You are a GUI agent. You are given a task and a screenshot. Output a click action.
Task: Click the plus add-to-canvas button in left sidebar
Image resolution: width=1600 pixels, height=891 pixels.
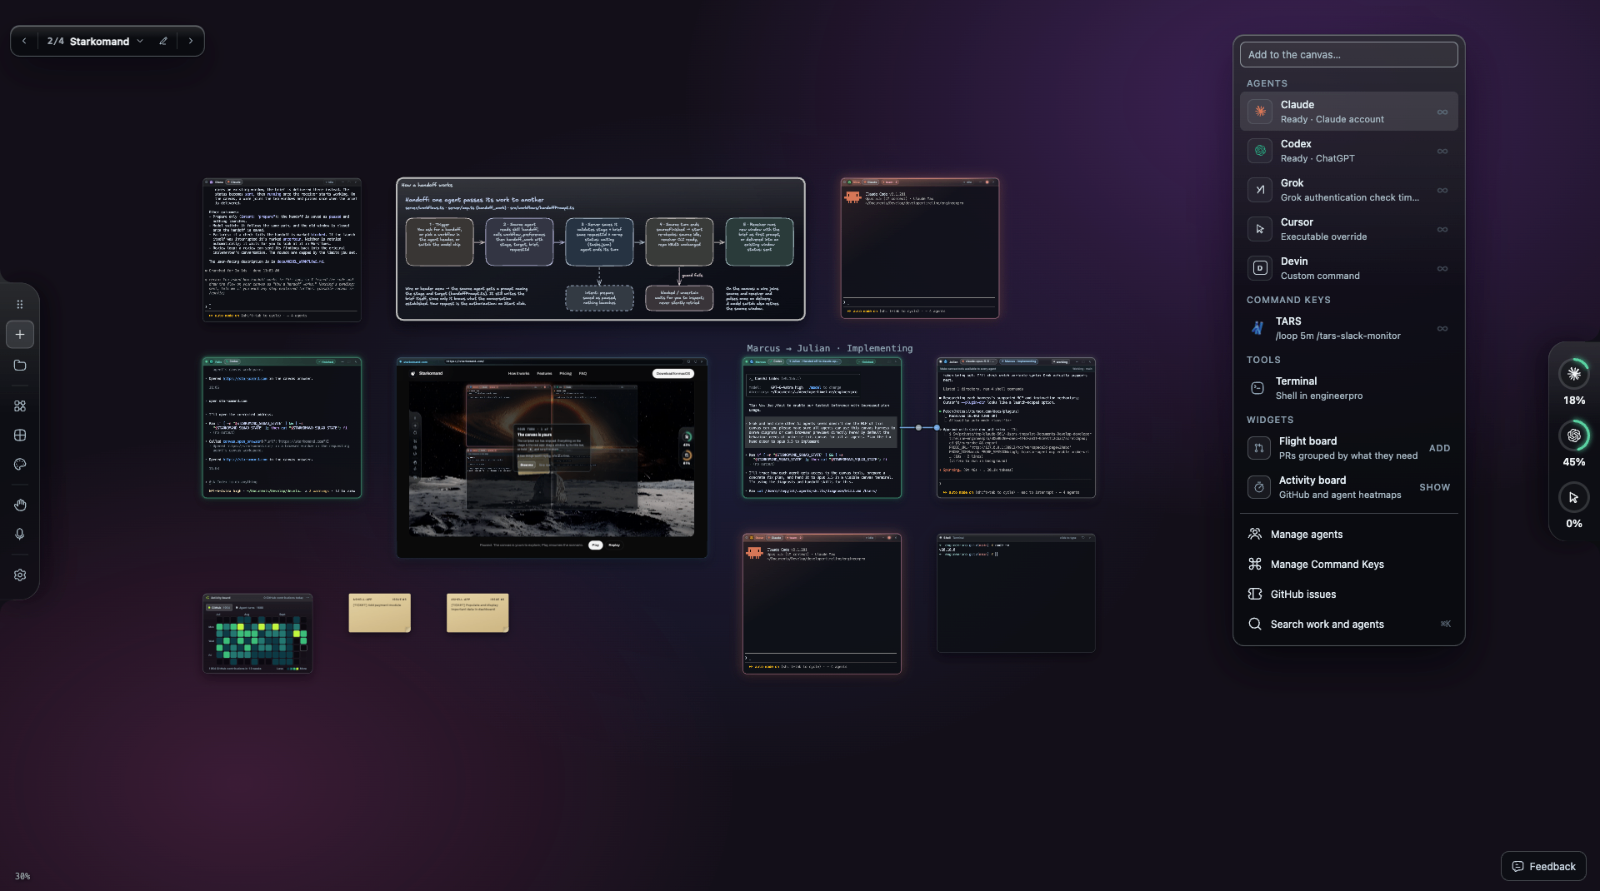click(x=20, y=334)
